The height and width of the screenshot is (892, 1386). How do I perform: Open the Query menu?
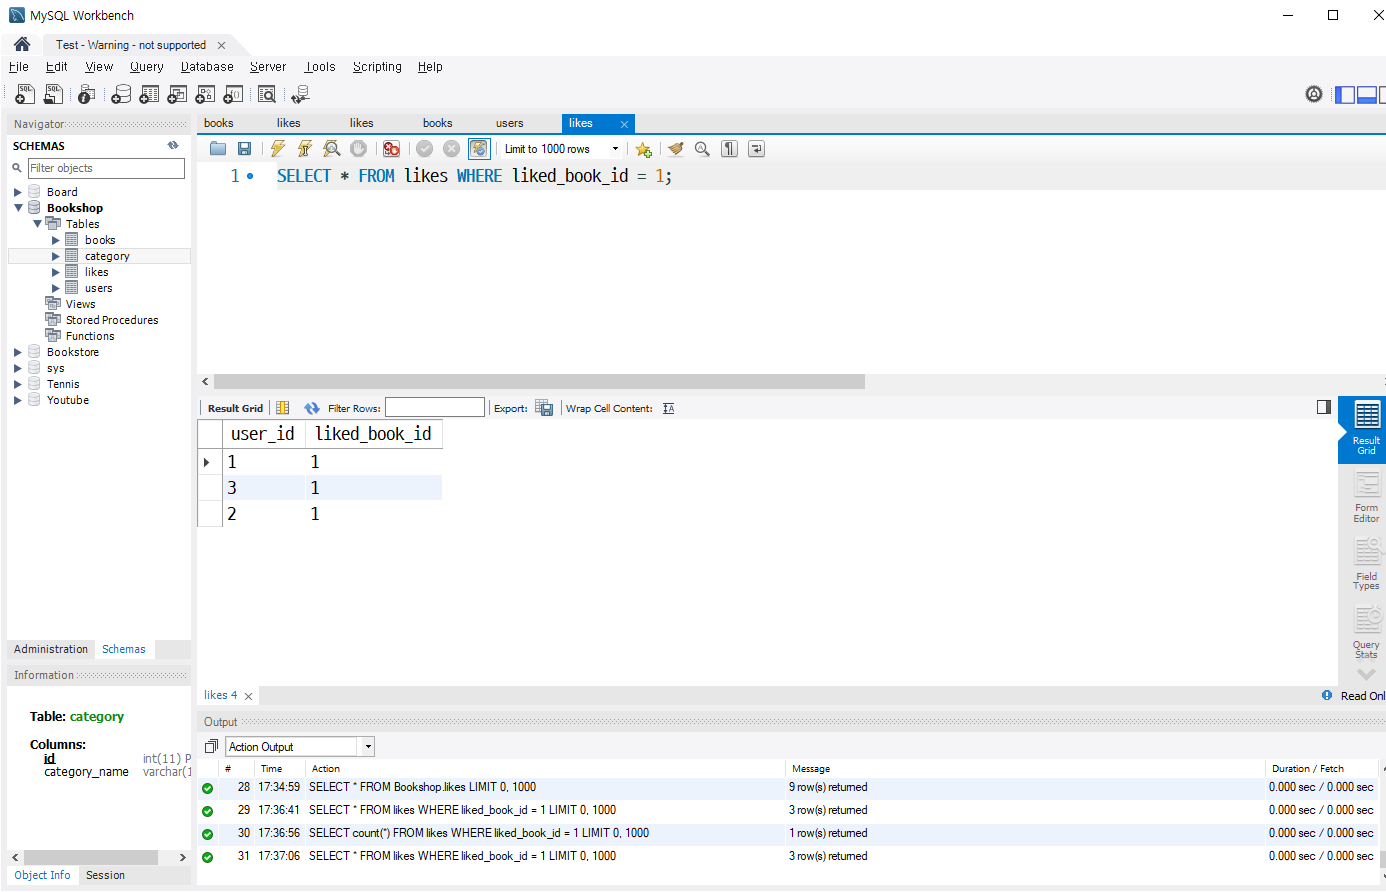pyautogui.click(x=146, y=67)
